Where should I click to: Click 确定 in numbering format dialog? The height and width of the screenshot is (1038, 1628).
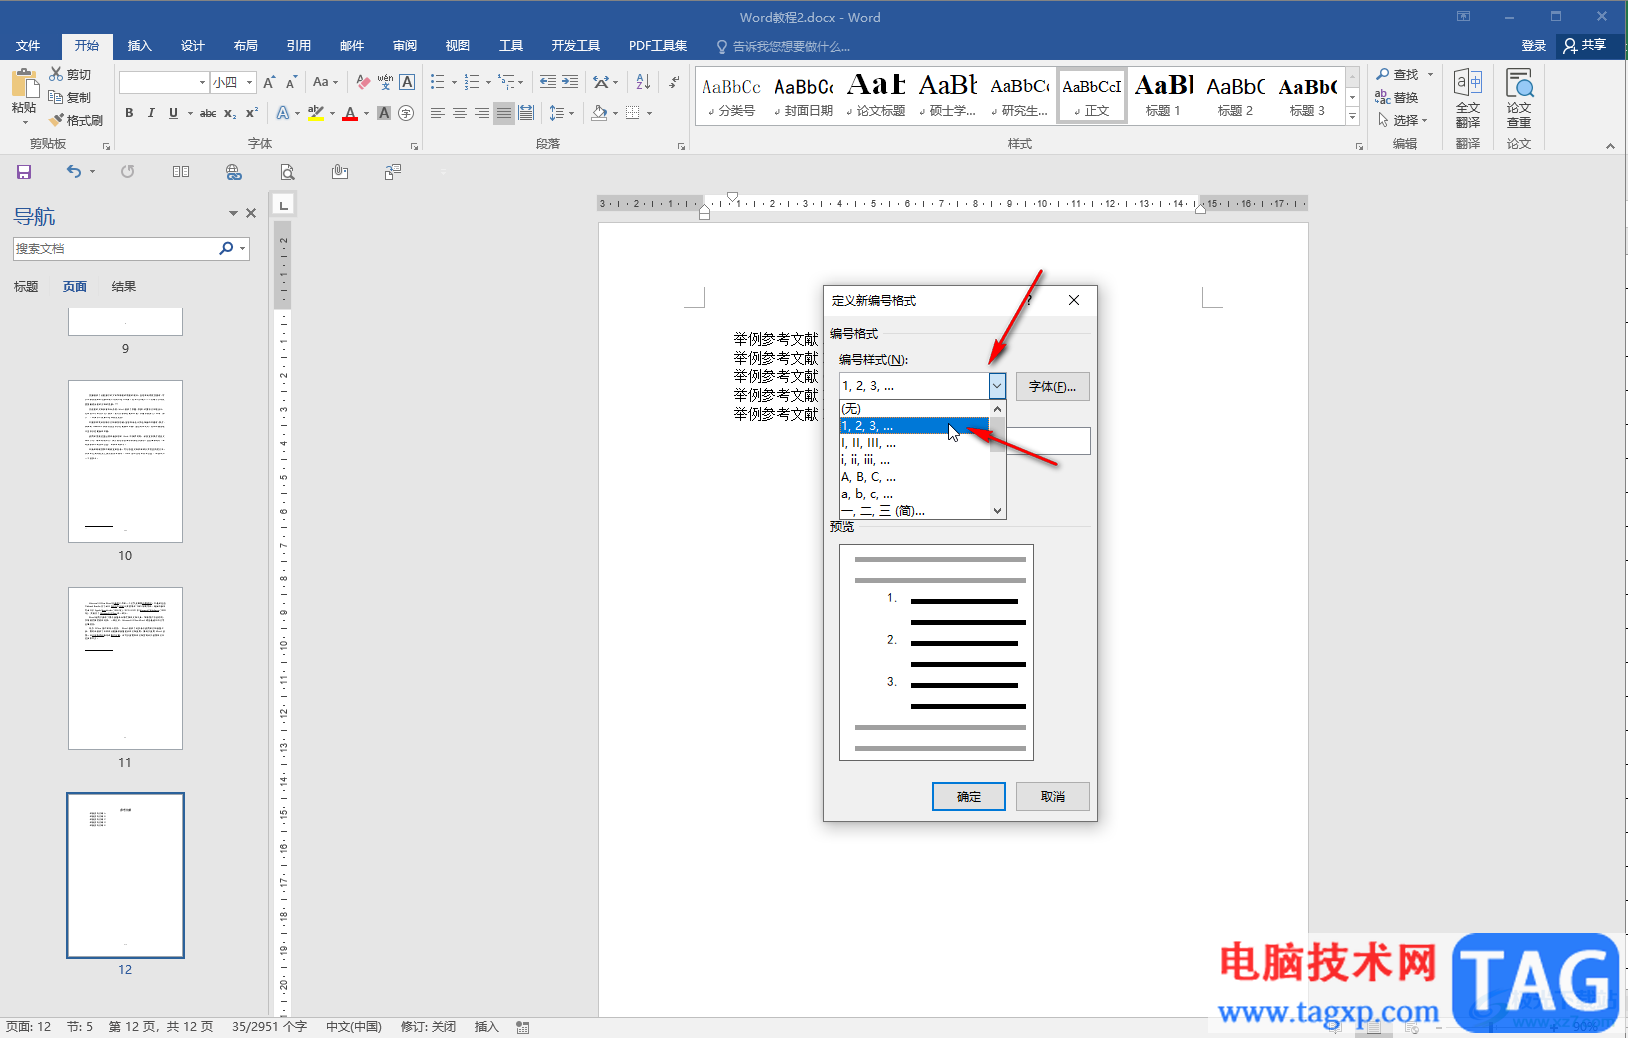pos(969,796)
